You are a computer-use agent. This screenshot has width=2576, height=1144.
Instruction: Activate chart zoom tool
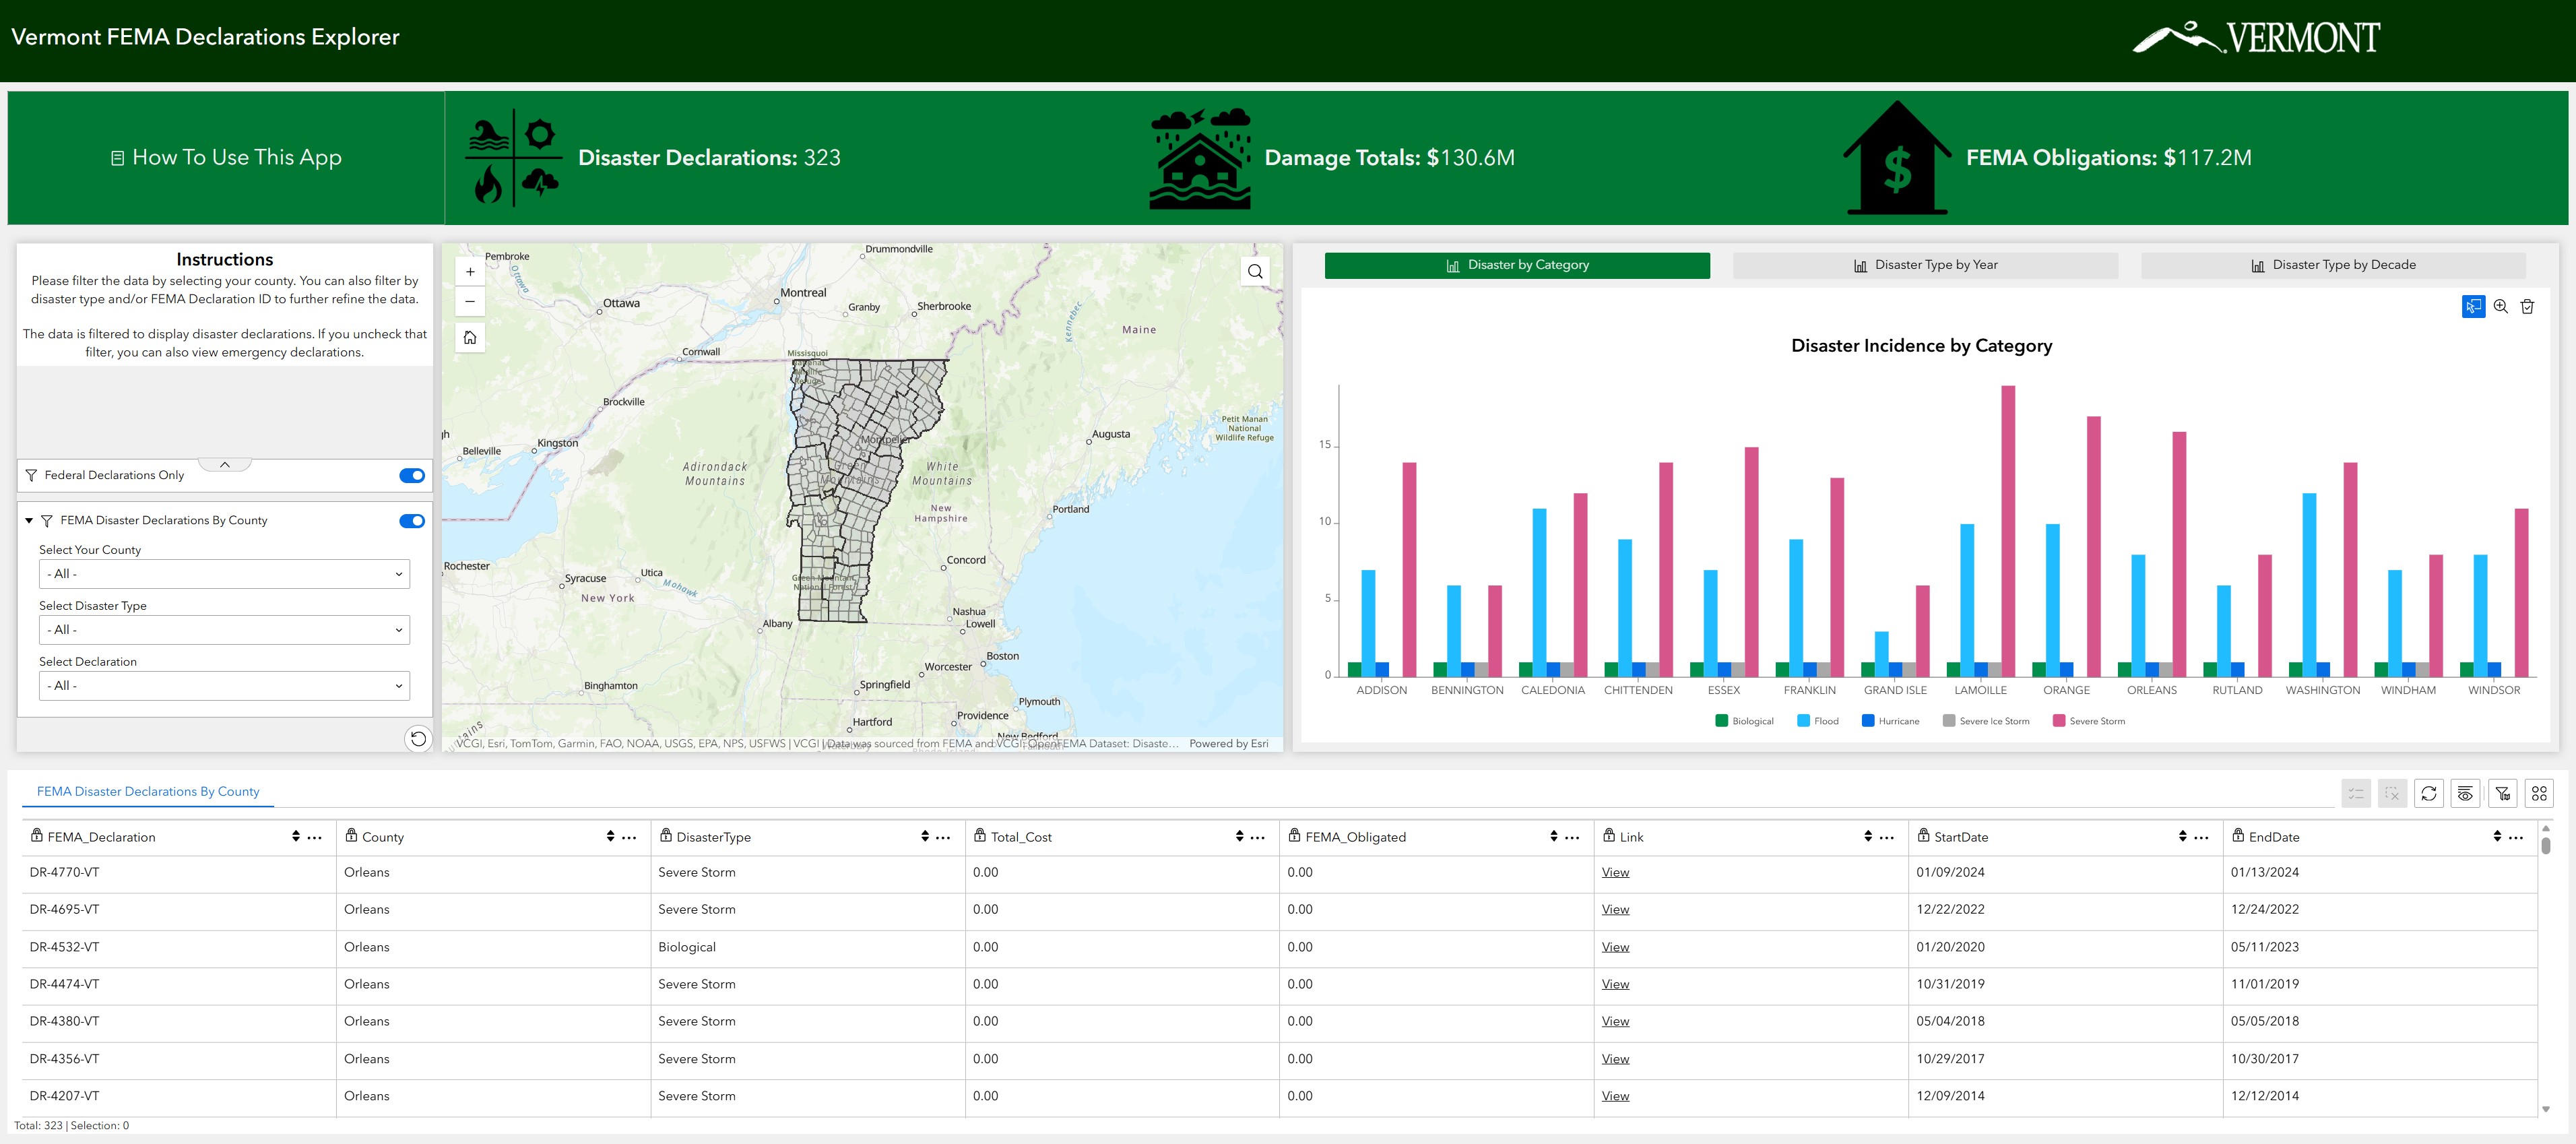click(x=2500, y=307)
